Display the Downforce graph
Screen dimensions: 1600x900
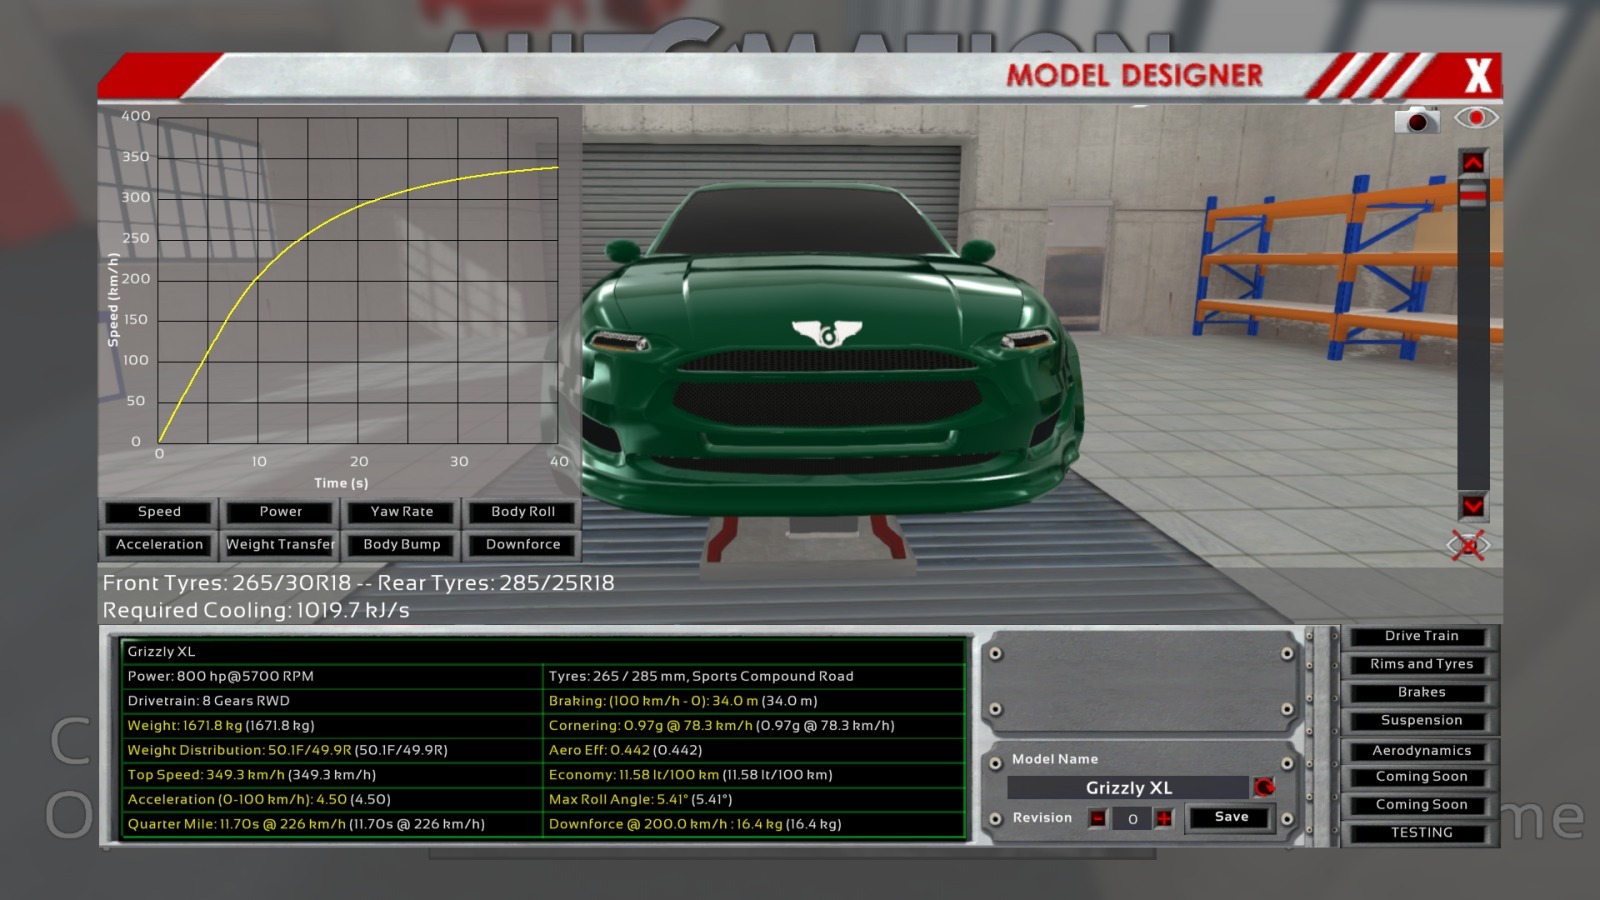[x=522, y=545]
